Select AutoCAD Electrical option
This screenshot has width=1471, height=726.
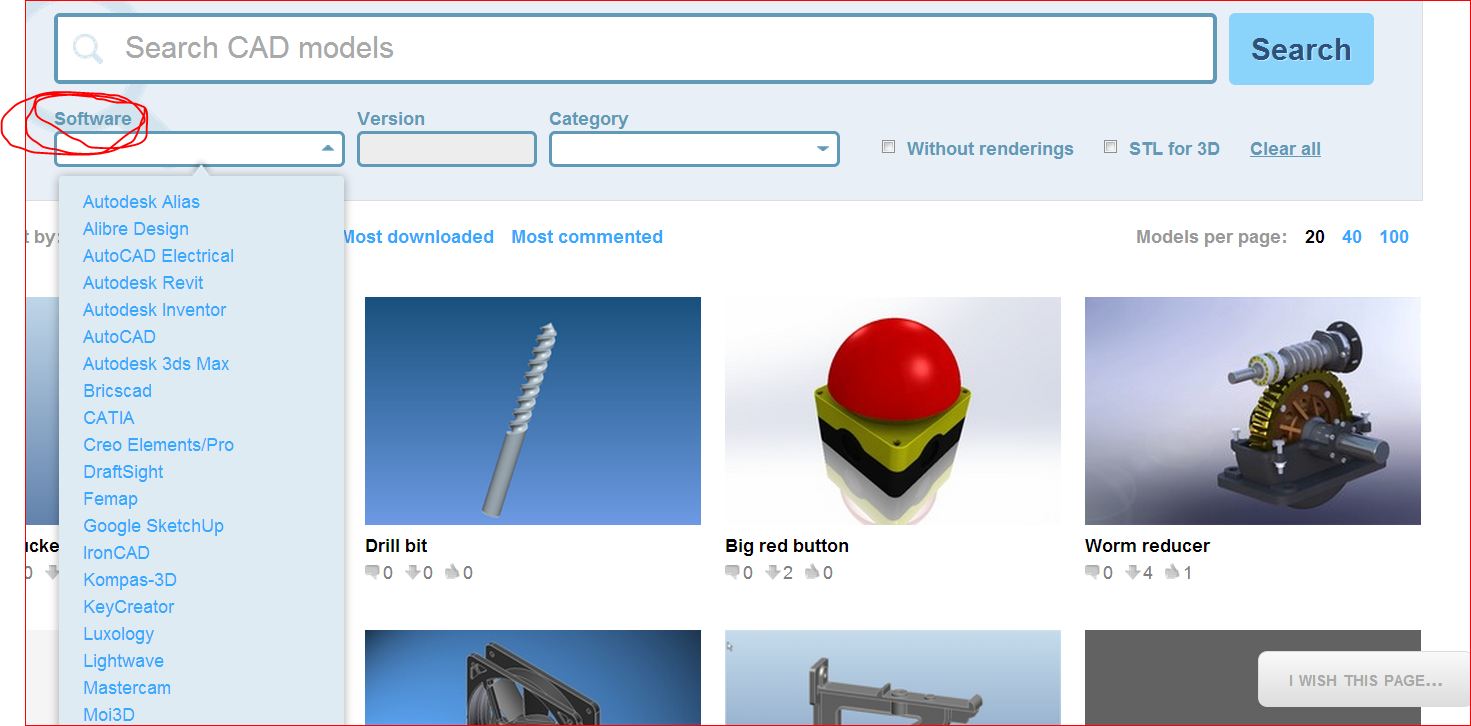tap(158, 255)
